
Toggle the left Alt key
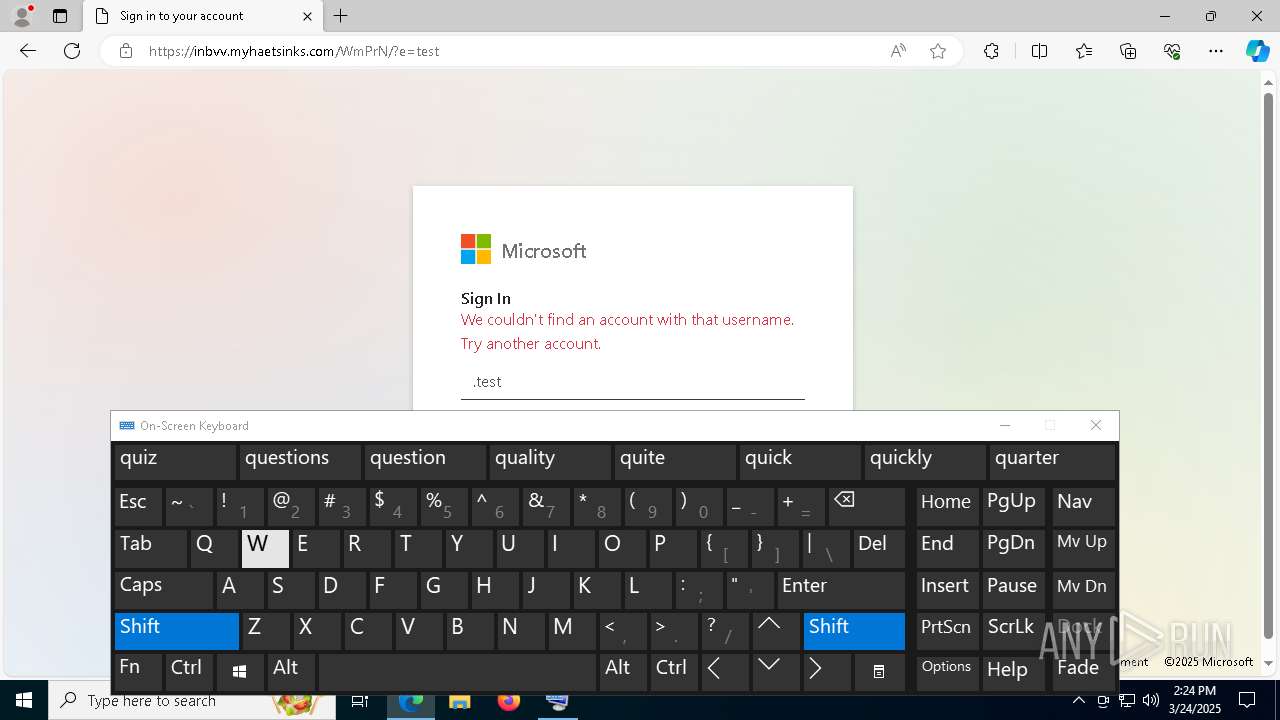(291, 671)
